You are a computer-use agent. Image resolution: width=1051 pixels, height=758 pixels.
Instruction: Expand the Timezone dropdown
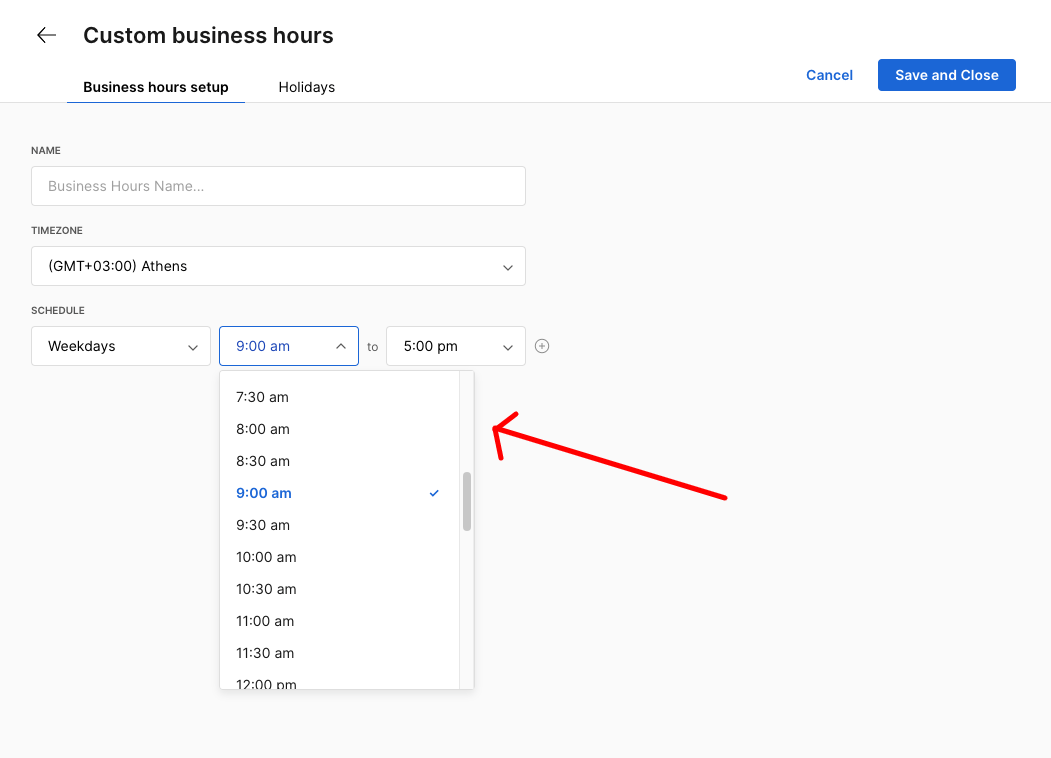(278, 266)
